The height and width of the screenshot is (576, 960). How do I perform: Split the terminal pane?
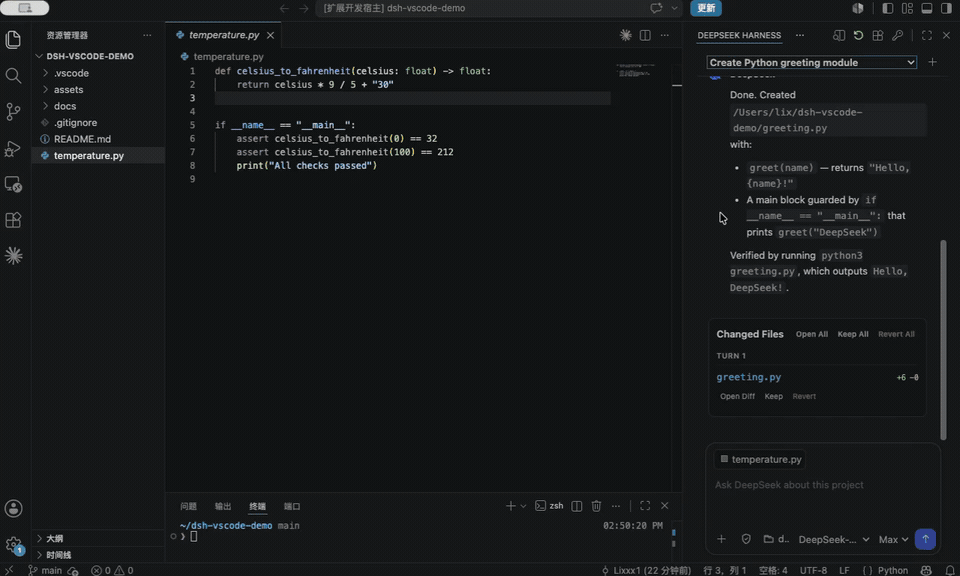[x=577, y=506]
